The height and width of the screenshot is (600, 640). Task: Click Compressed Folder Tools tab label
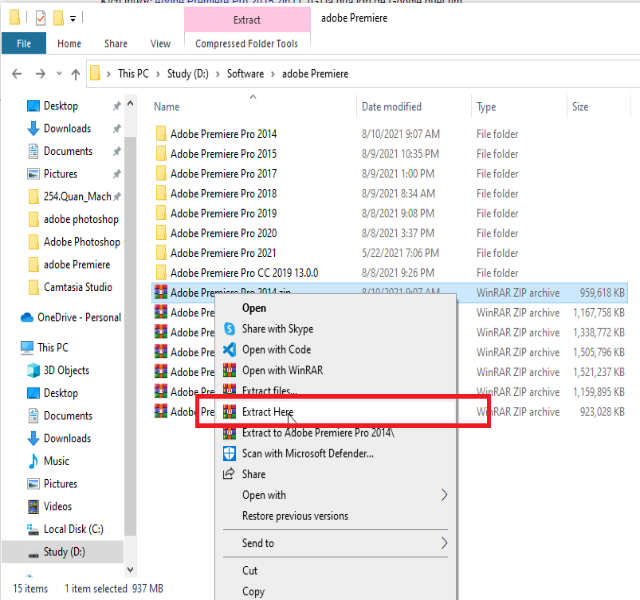coord(247,44)
